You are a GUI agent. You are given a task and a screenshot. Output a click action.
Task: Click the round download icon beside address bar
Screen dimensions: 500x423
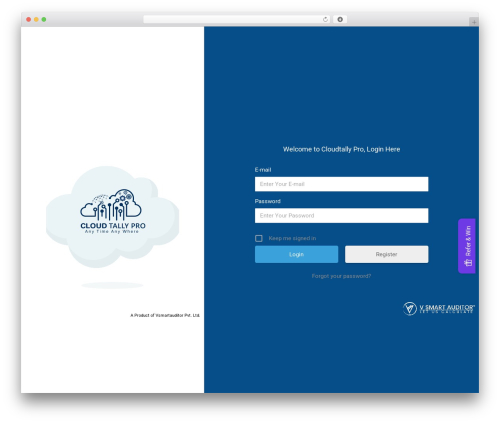click(340, 19)
